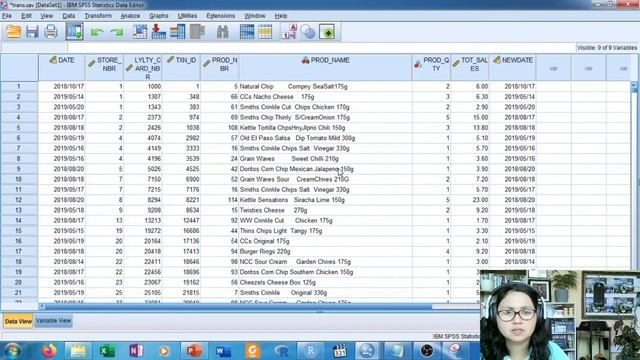The image size is (640, 360).
Task: Open OneNote from the taskbar
Action: 136,351
